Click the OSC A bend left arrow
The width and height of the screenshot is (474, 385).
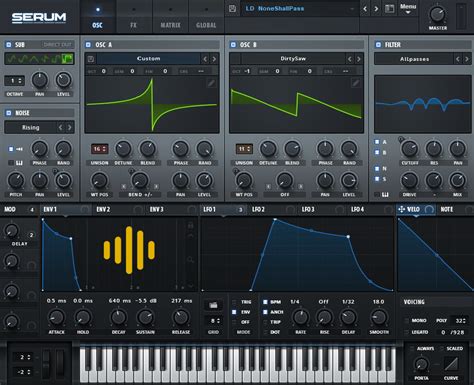point(124,186)
